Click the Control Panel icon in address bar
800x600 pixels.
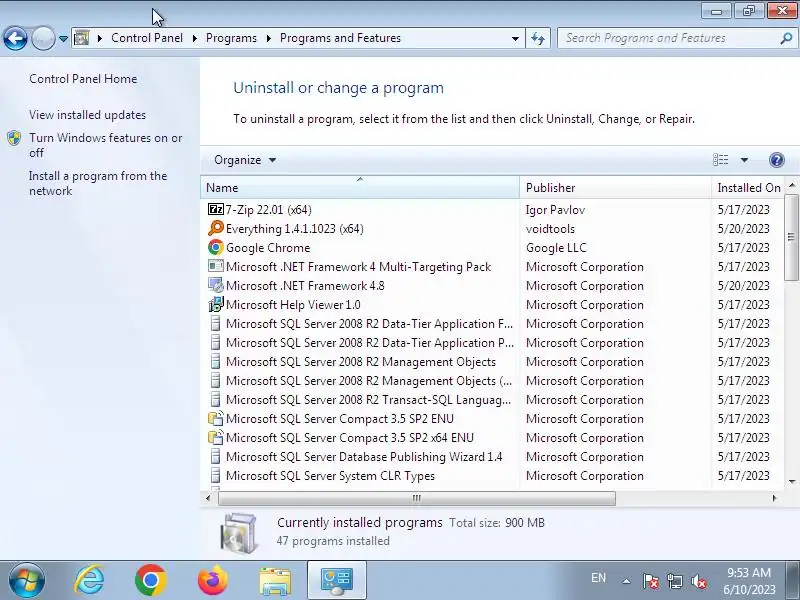(x=82, y=38)
